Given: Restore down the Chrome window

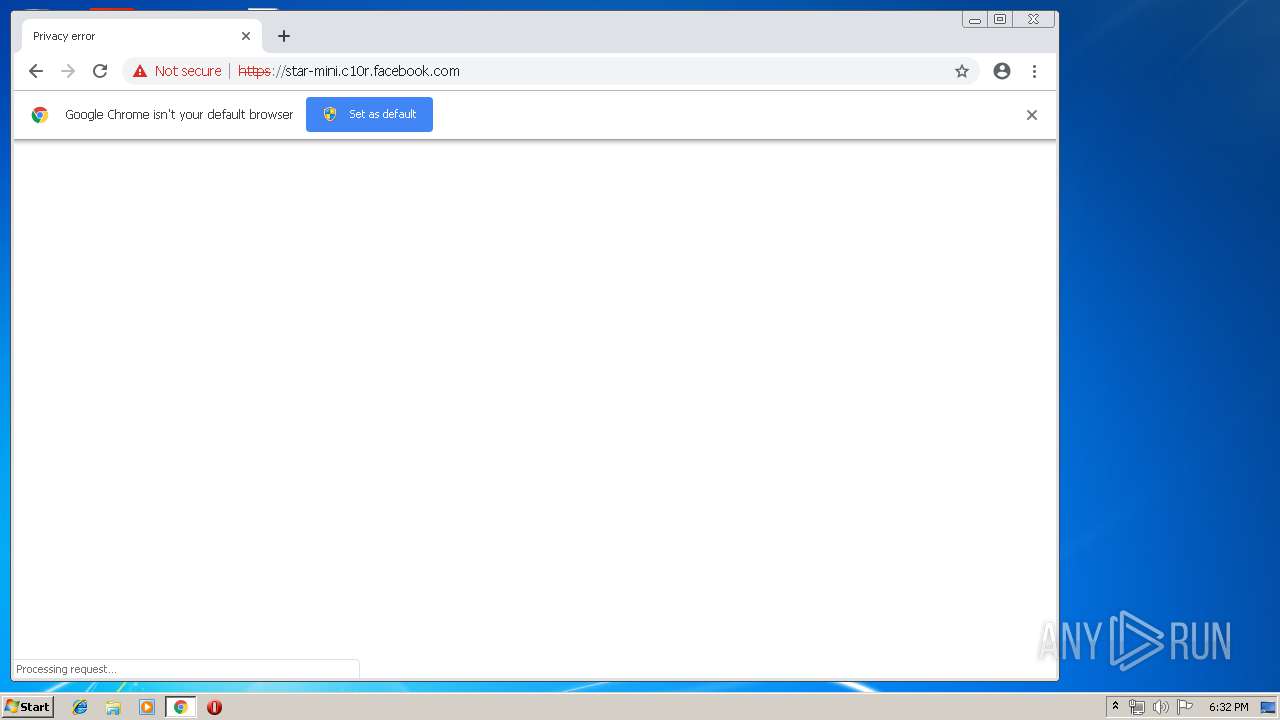Looking at the screenshot, I should coord(1000,19).
